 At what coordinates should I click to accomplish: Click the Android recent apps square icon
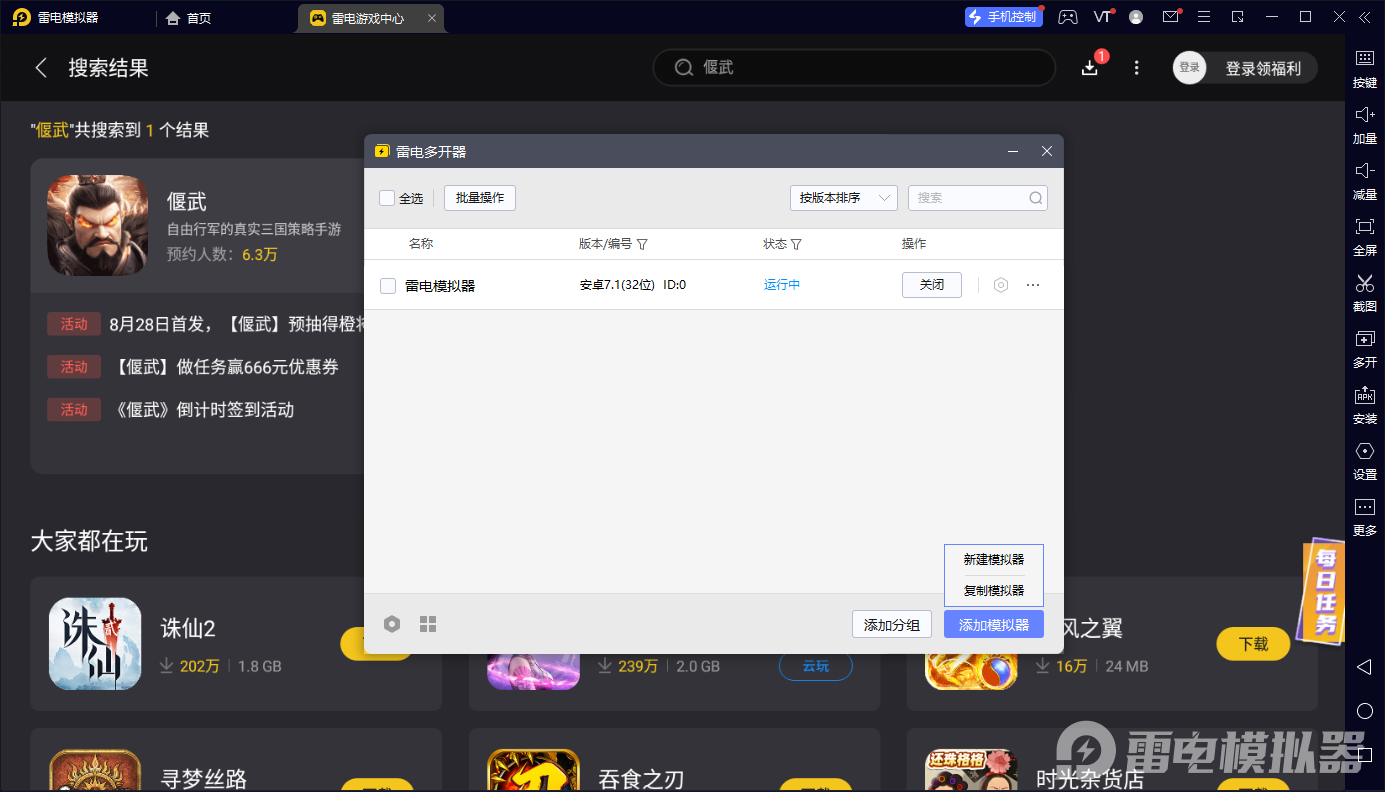(1364, 755)
